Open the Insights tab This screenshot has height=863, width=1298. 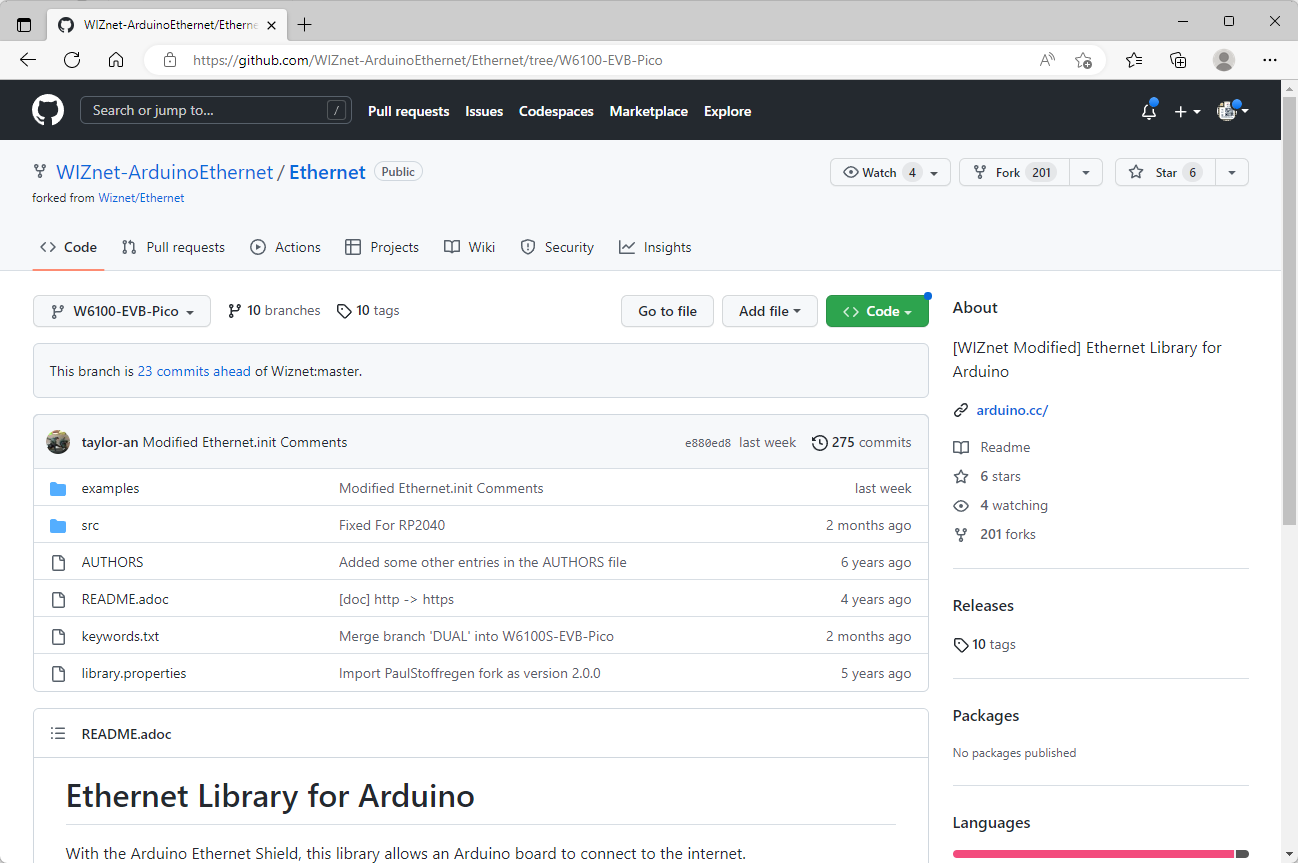pos(655,247)
